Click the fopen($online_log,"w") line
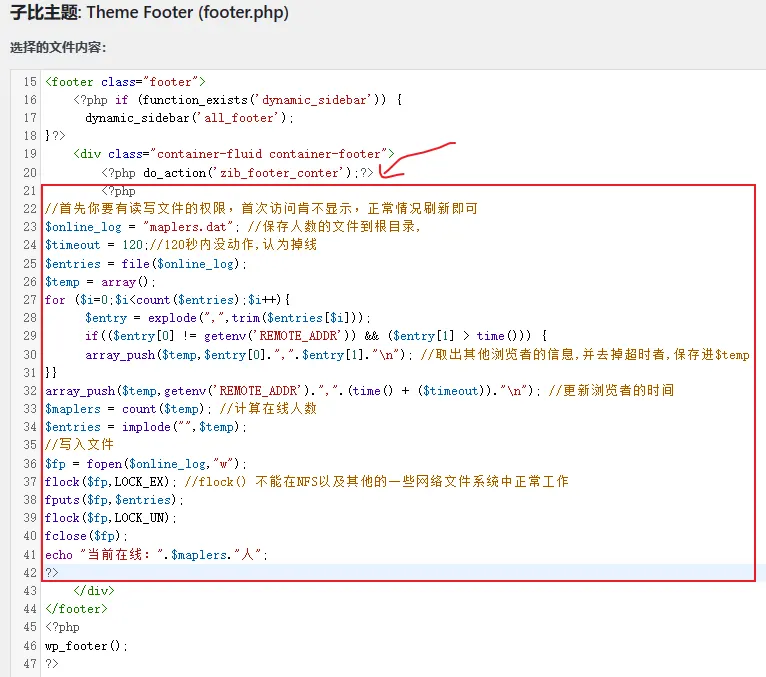This screenshot has height=677, width=766. coord(146,463)
